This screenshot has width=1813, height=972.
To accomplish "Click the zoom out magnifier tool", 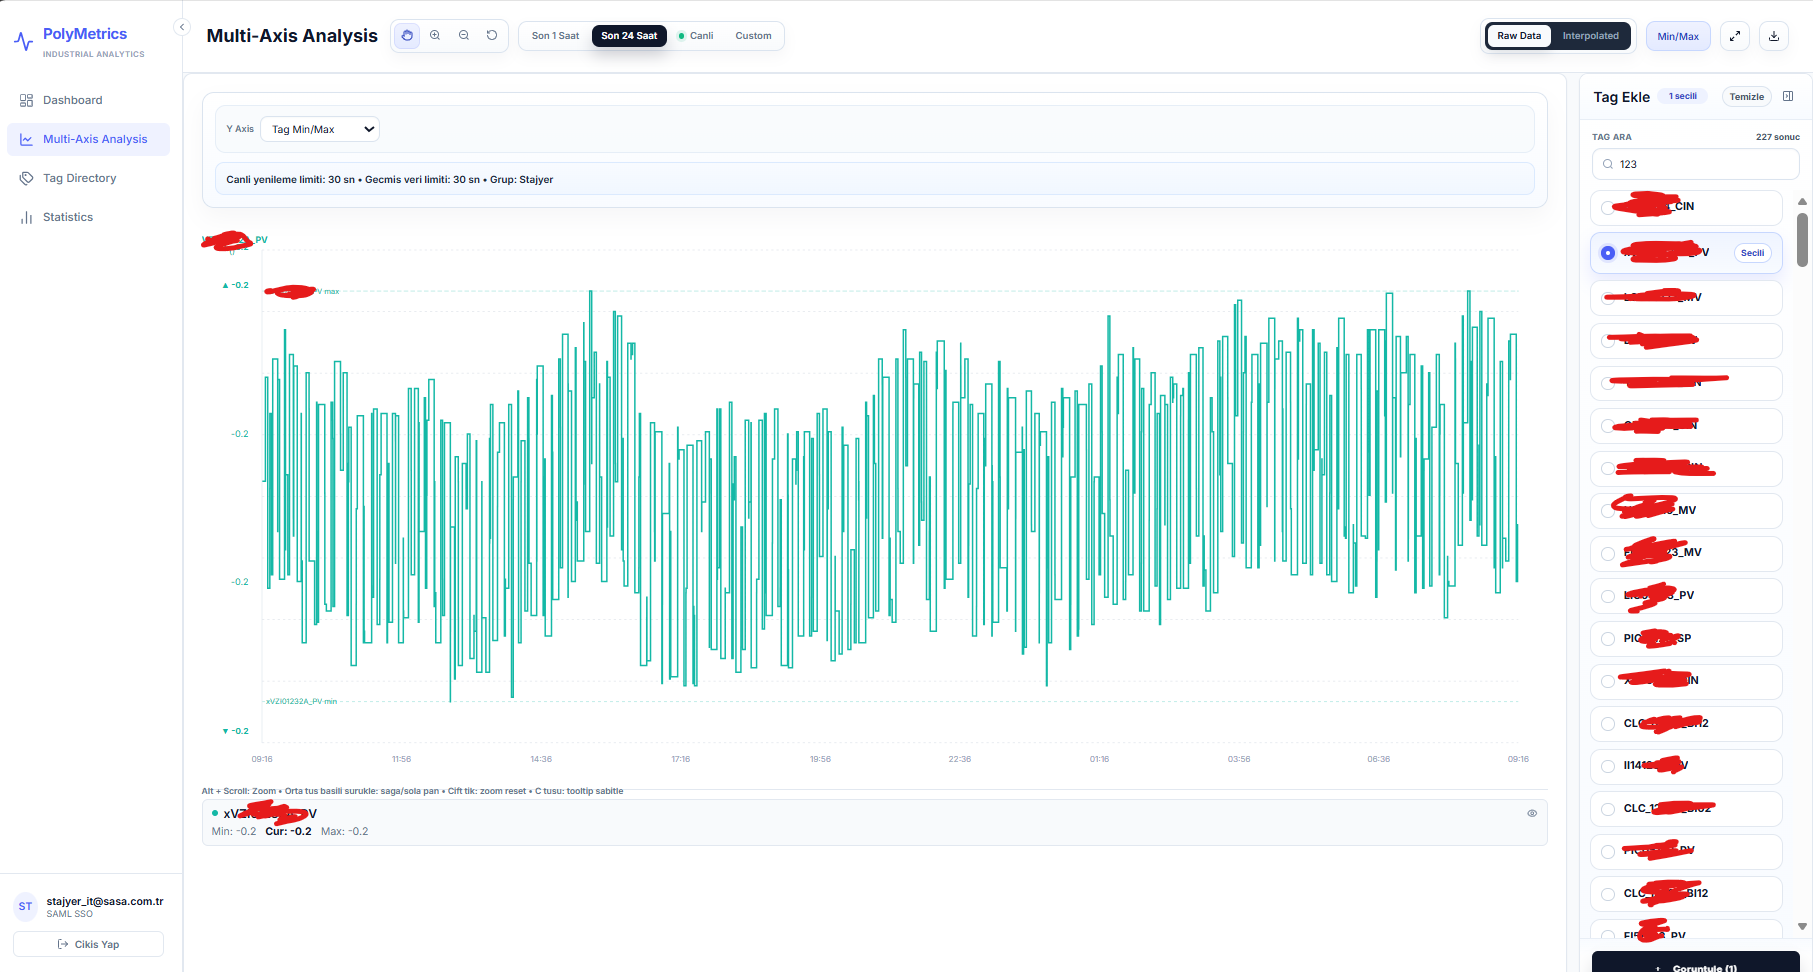I will pyautogui.click(x=464, y=36).
